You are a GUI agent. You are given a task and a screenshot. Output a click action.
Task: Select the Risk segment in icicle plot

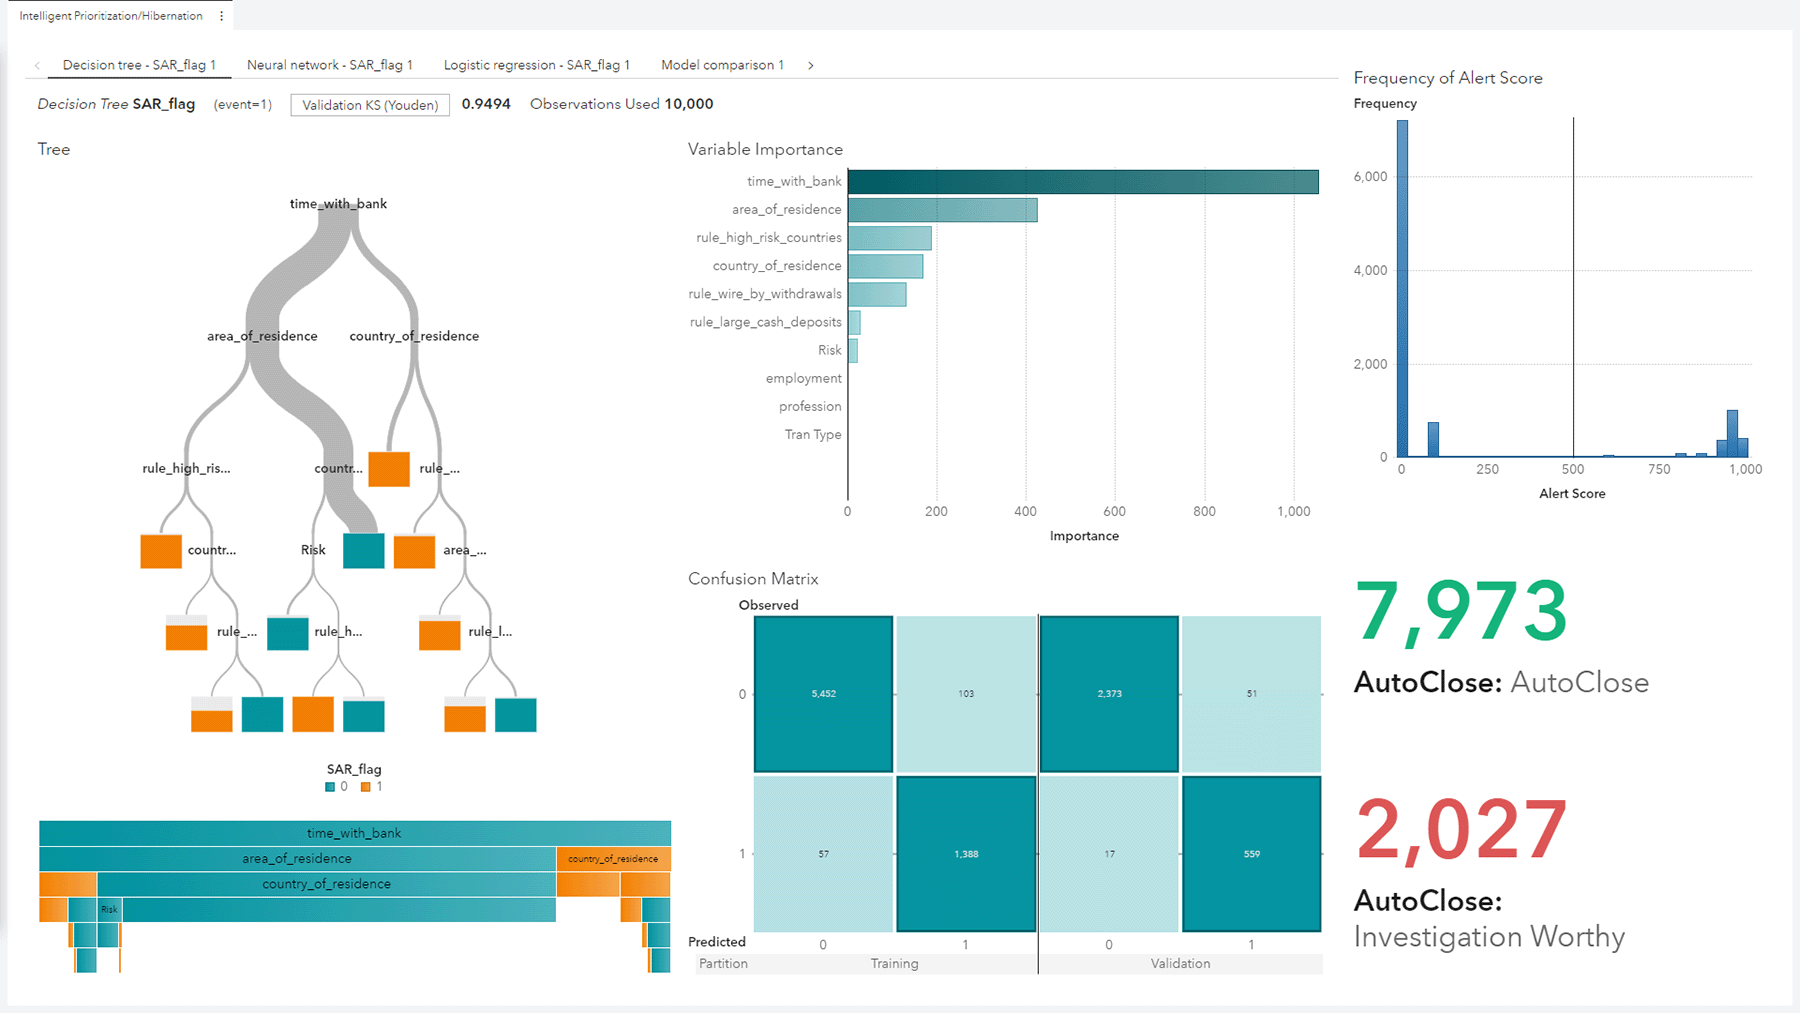click(110, 910)
